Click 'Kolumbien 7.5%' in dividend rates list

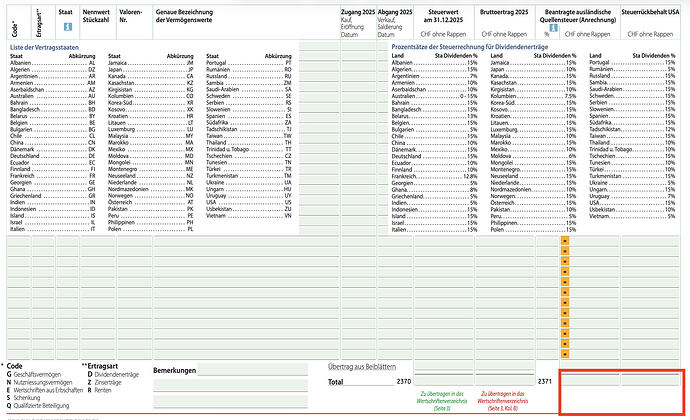click(533, 96)
